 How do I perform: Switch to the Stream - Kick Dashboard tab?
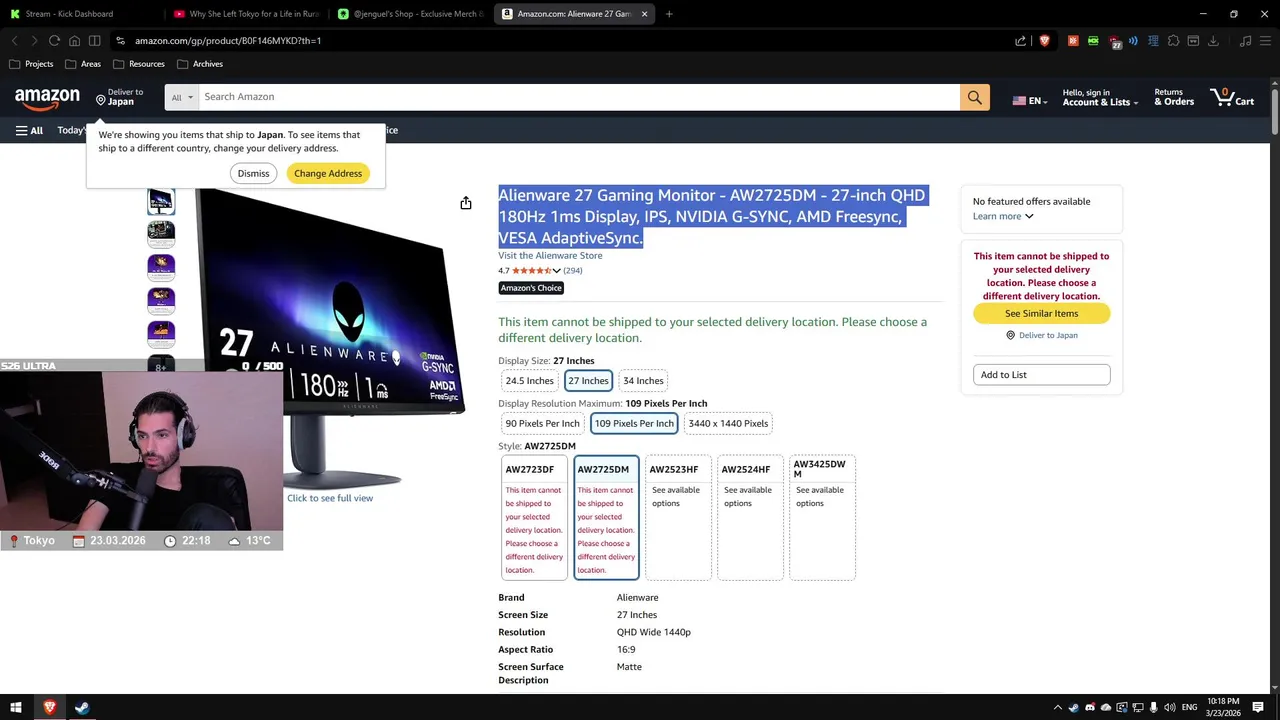tap(80, 14)
